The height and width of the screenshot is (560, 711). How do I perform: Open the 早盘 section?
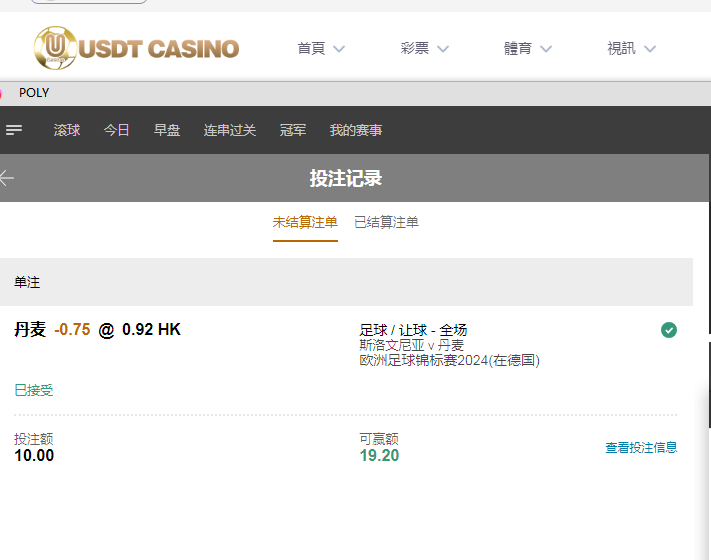coord(167,130)
